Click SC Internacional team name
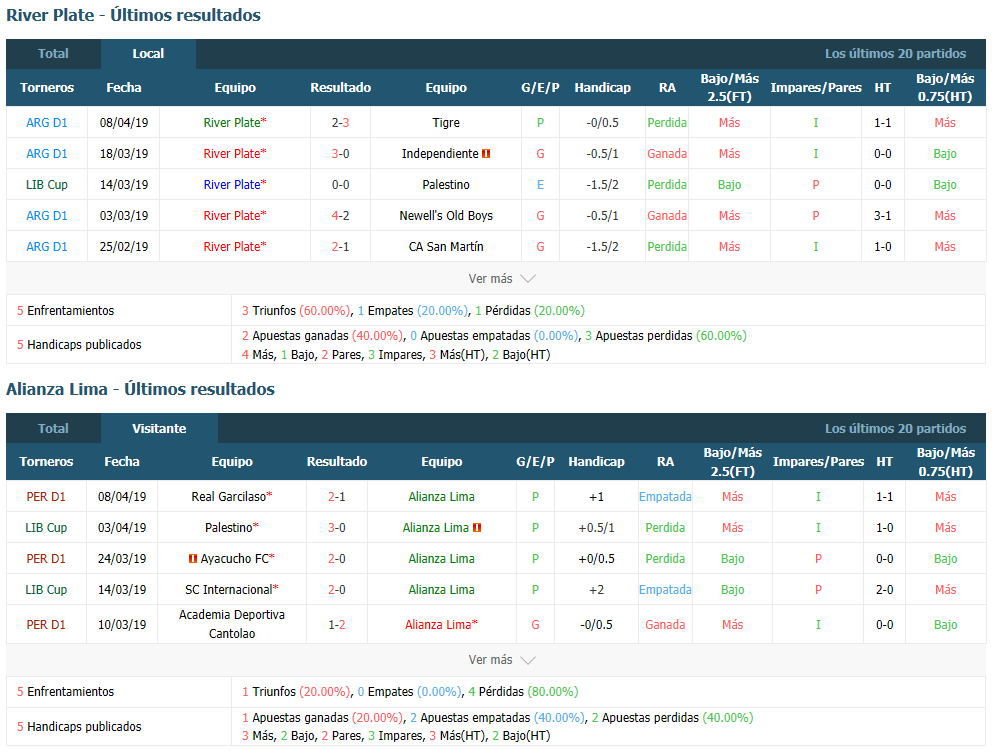 tap(231, 590)
